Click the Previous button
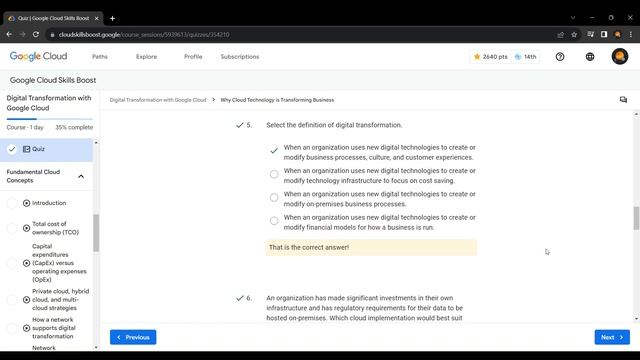Viewport: 640px width, 360px height. click(133, 337)
